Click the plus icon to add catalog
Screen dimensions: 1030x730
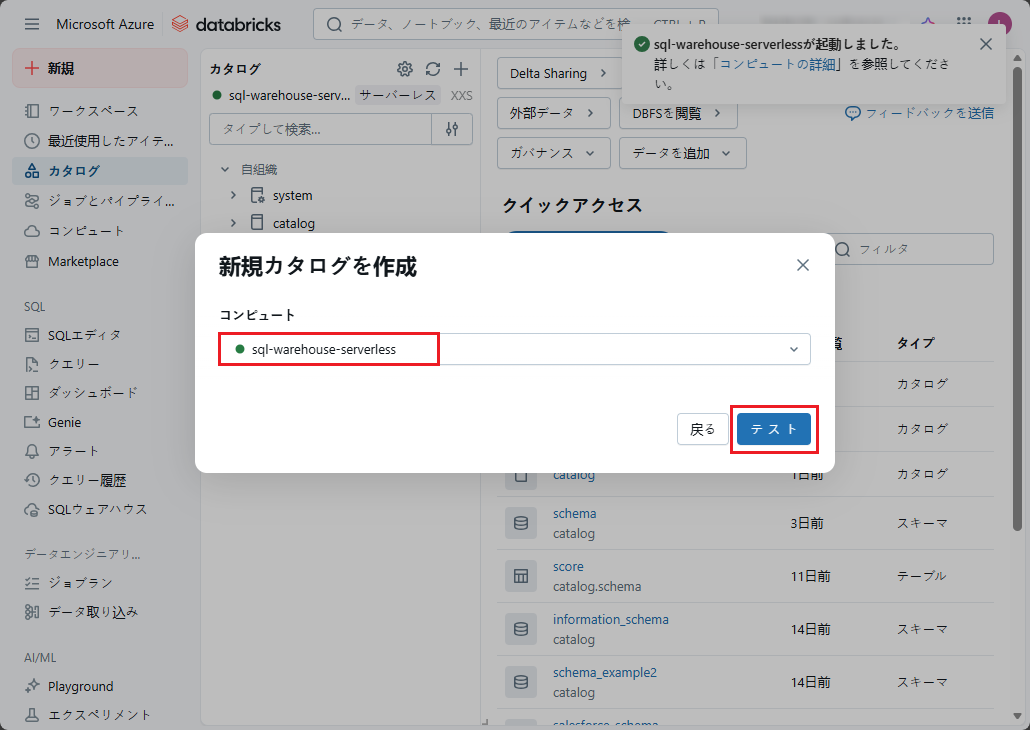coord(461,69)
